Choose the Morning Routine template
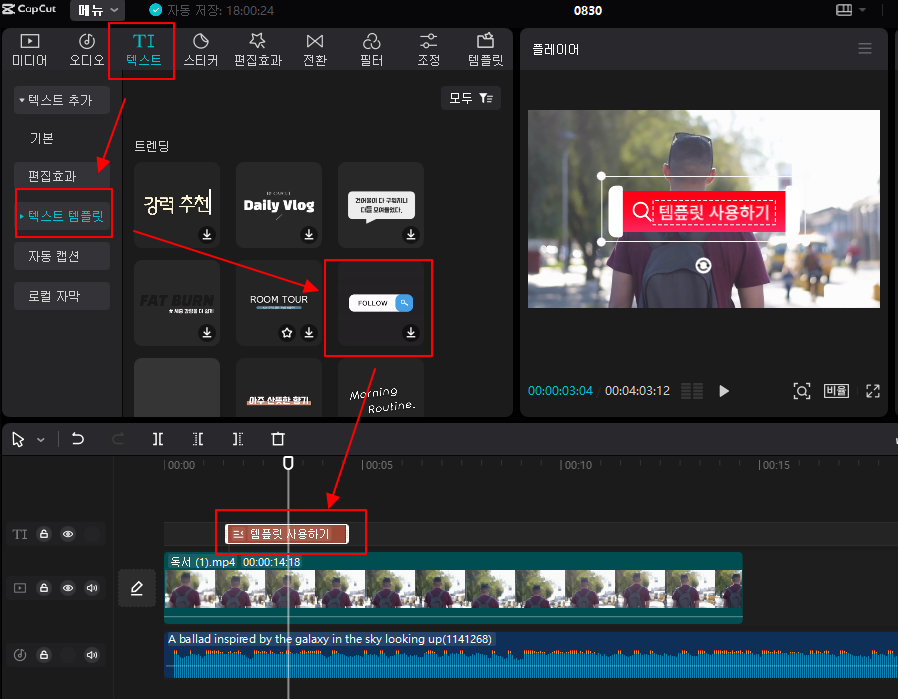This screenshot has width=898, height=699. click(381, 389)
